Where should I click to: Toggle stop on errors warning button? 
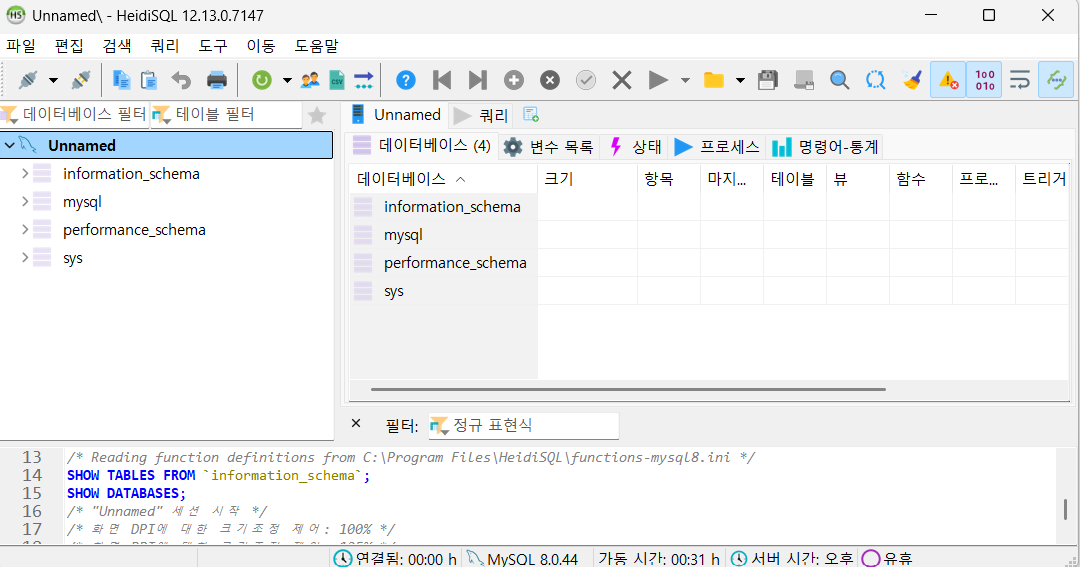(x=948, y=80)
